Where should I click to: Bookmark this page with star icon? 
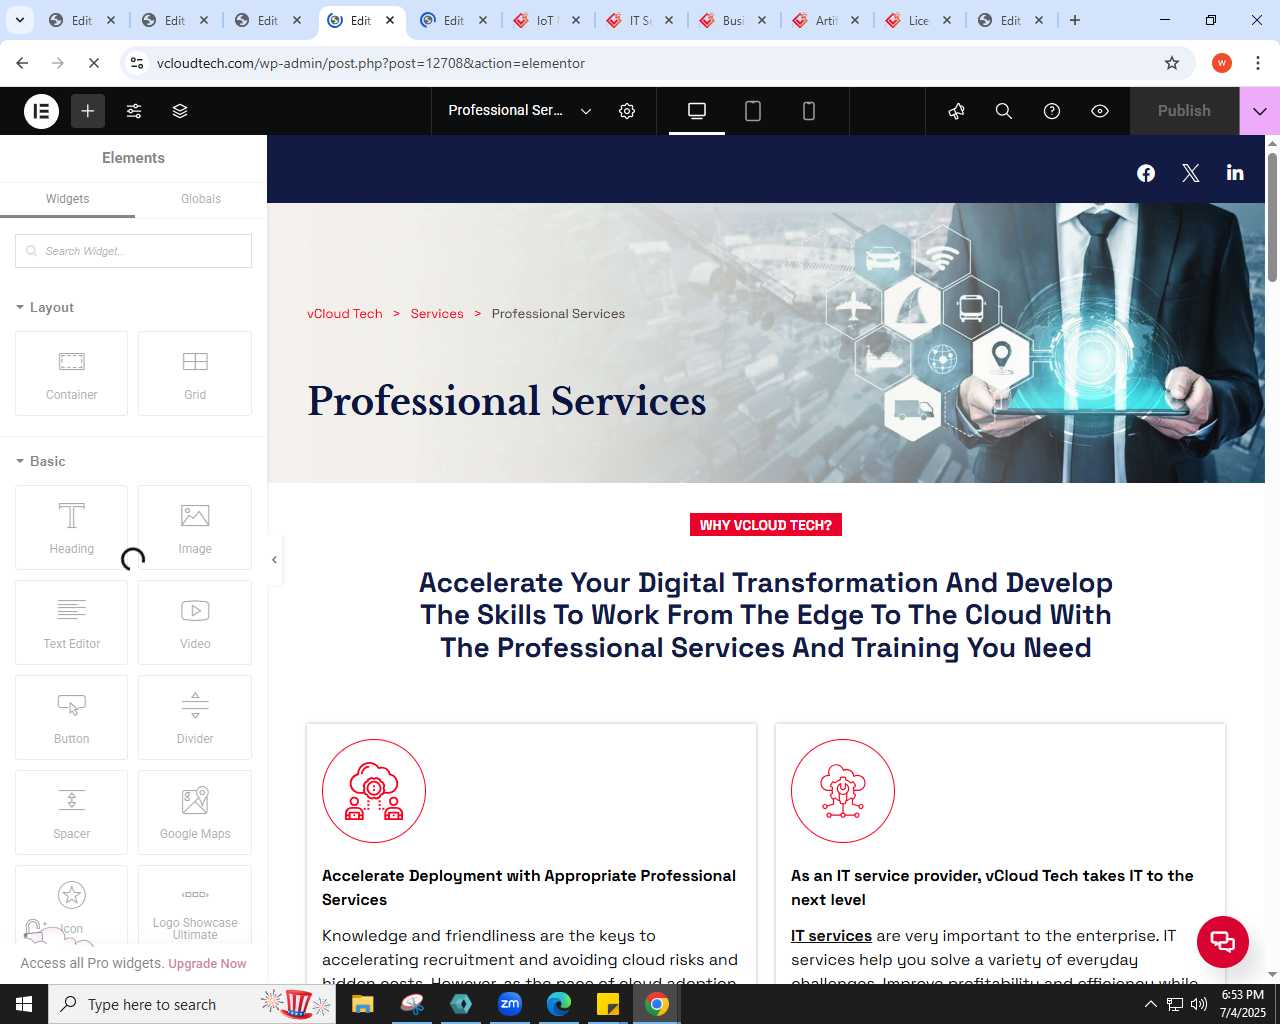[1172, 63]
